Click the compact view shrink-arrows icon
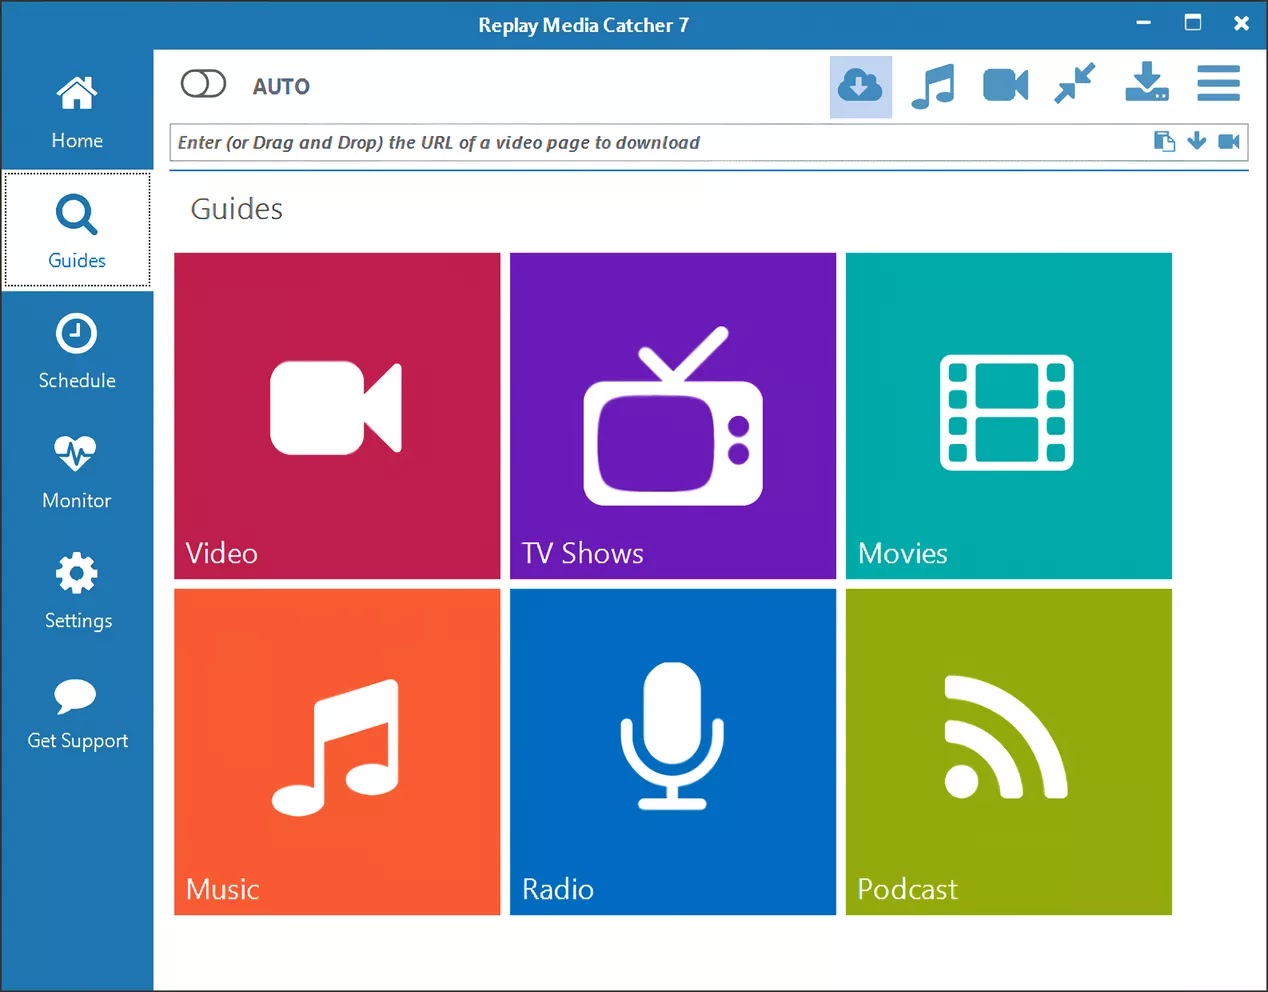This screenshot has height=992, width=1268. 1075,85
